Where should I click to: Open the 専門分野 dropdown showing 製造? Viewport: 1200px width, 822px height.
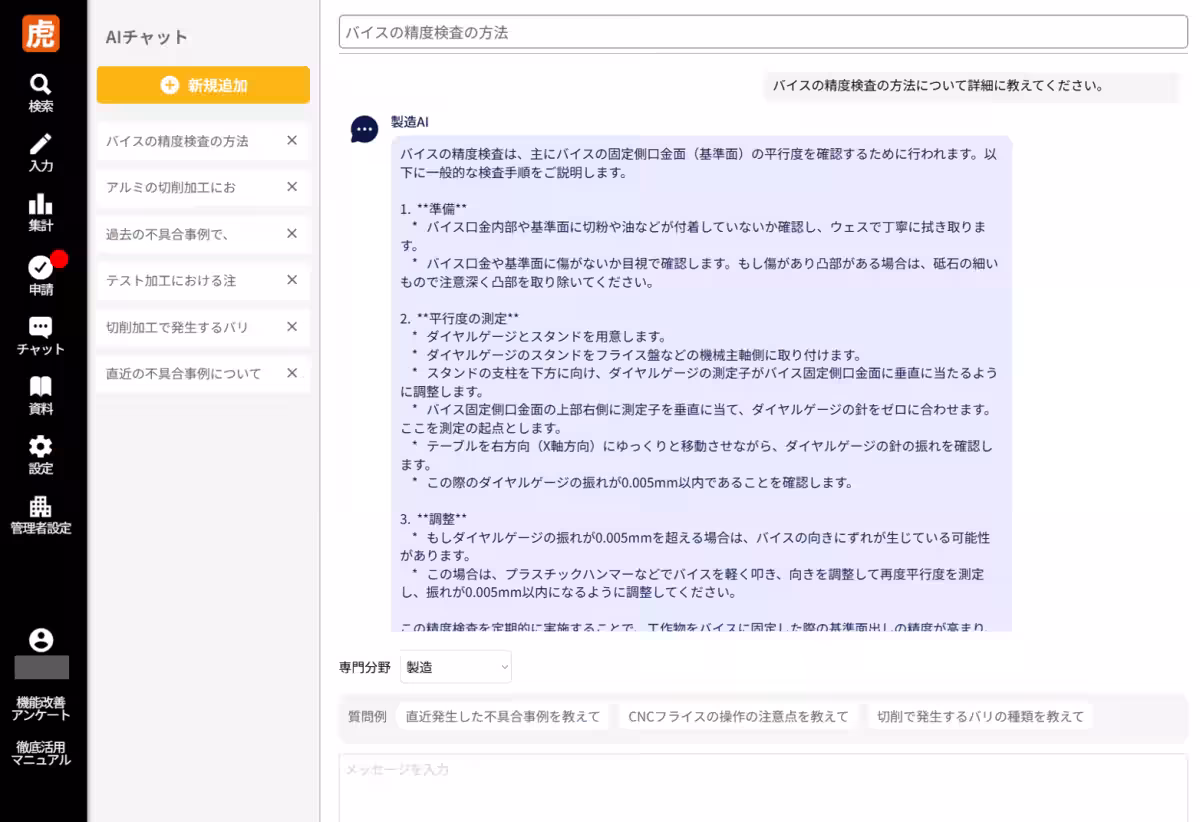(456, 667)
